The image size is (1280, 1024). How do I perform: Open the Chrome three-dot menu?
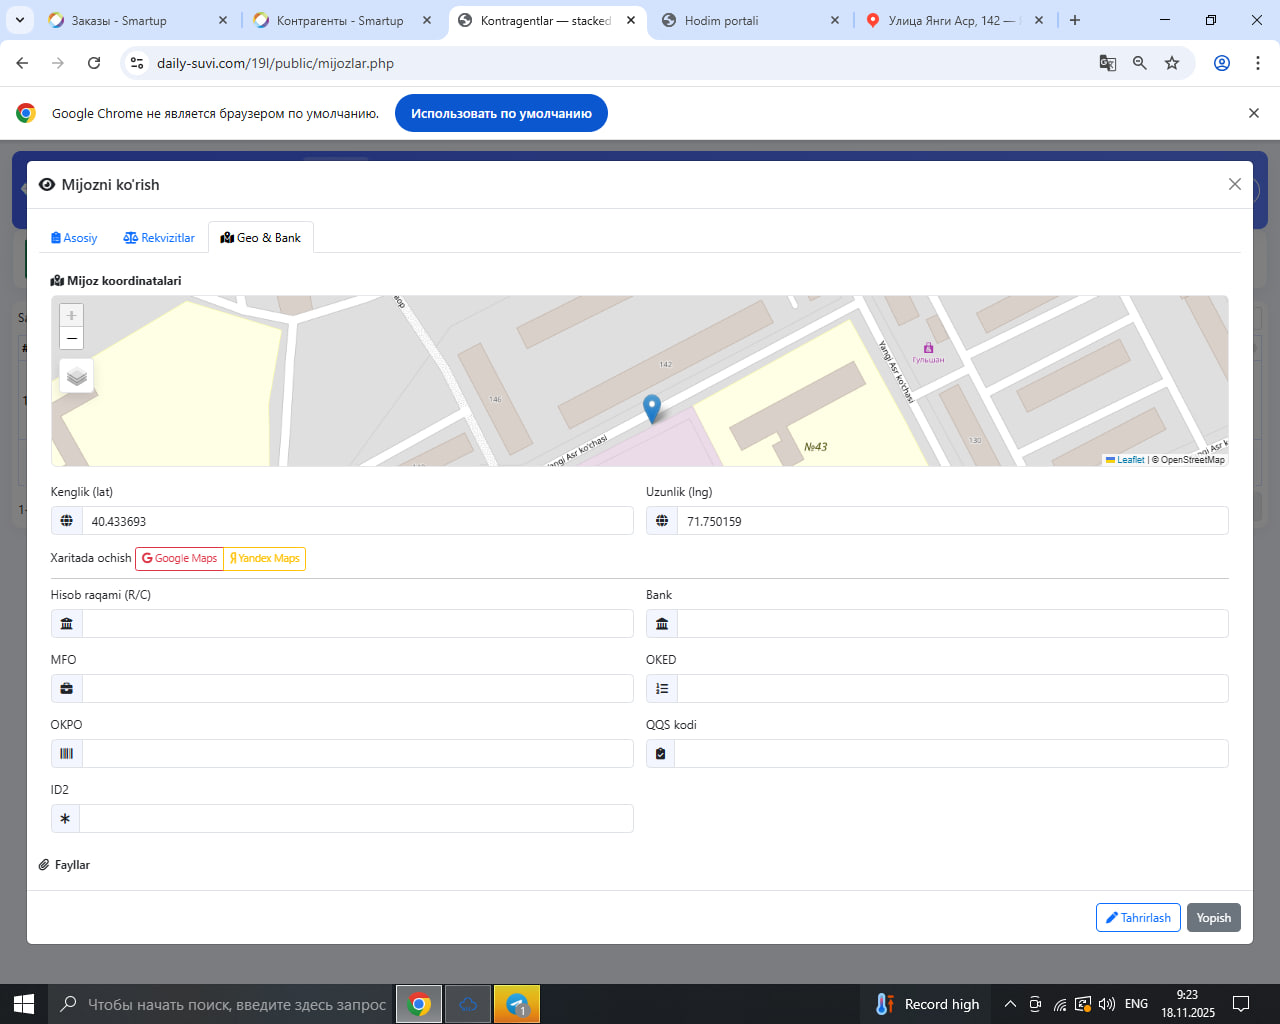[x=1258, y=63]
